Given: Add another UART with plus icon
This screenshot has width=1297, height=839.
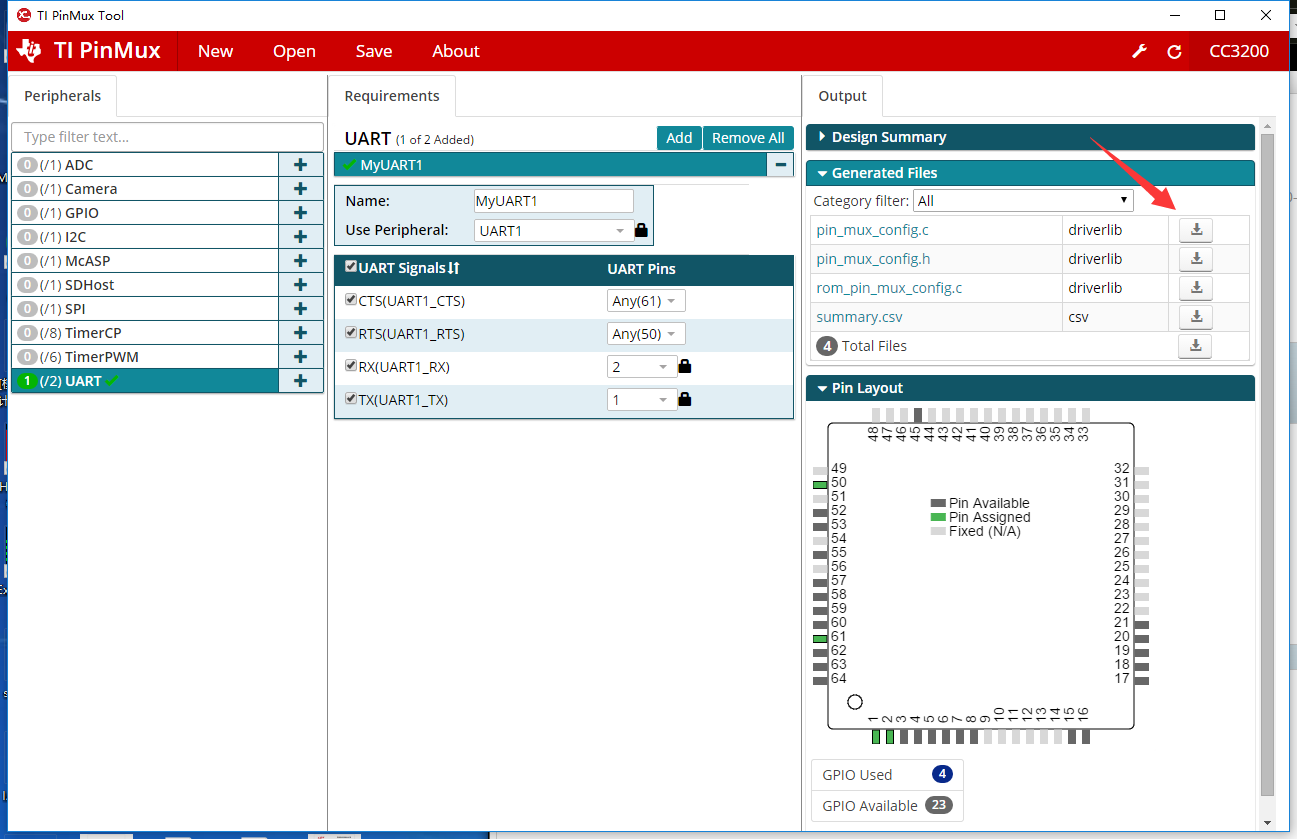Looking at the screenshot, I should [300, 381].
